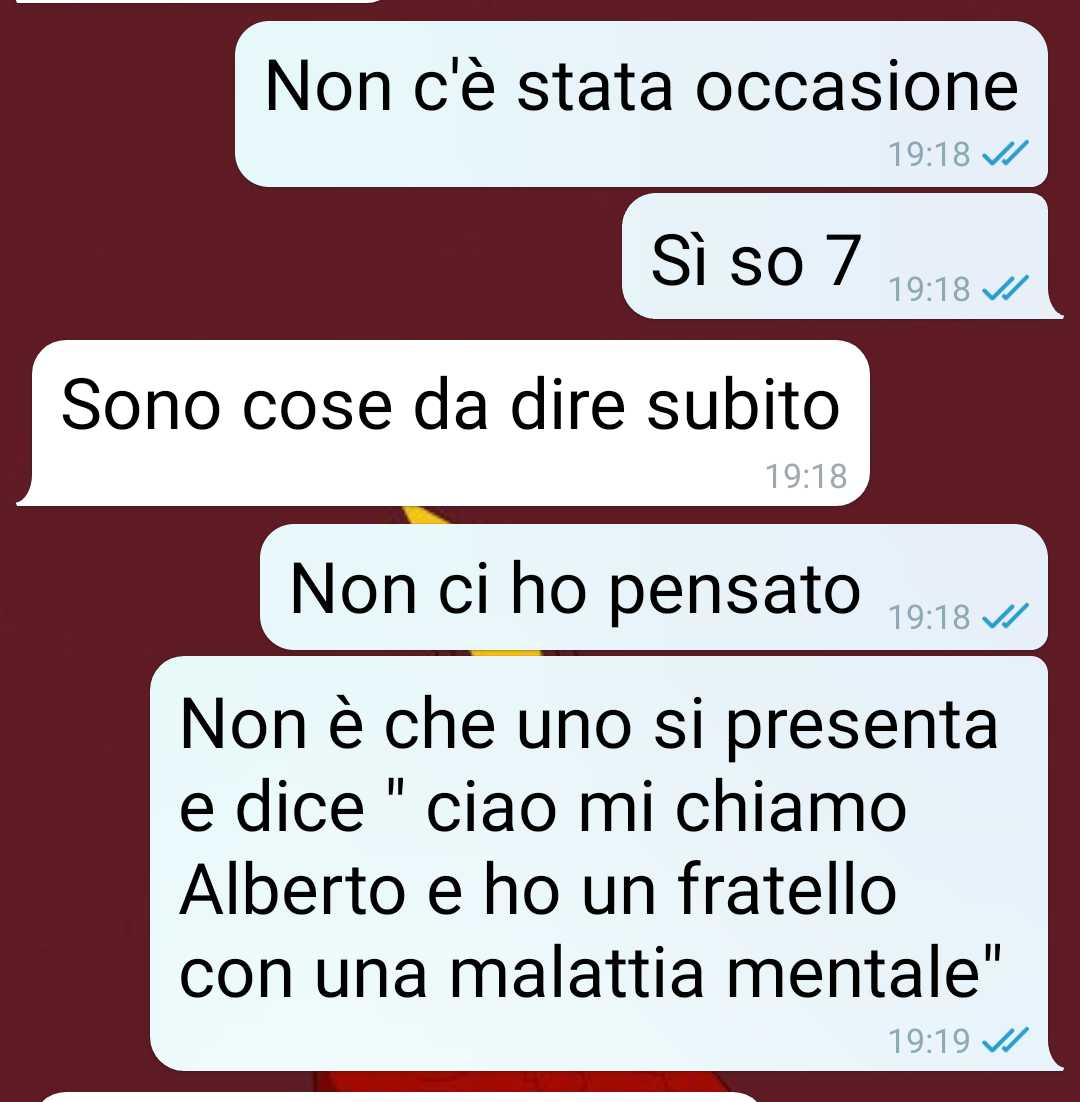
Task: Tap blue ticks next to "Non ci ho pensato"
Action: click(1005, 616)
